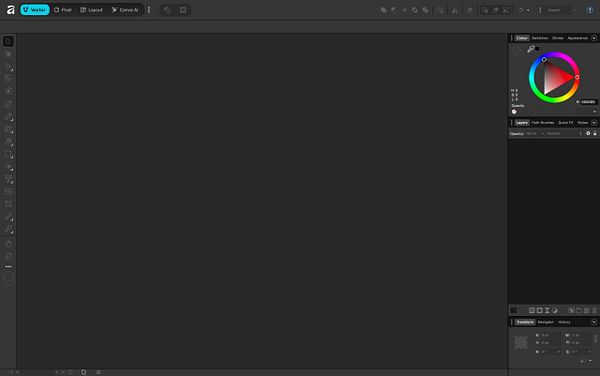Switch to the Layout studio
Image resolution: width=600 pixels, height=376 pixels.
pyautogui.click(x=91, y=10)
